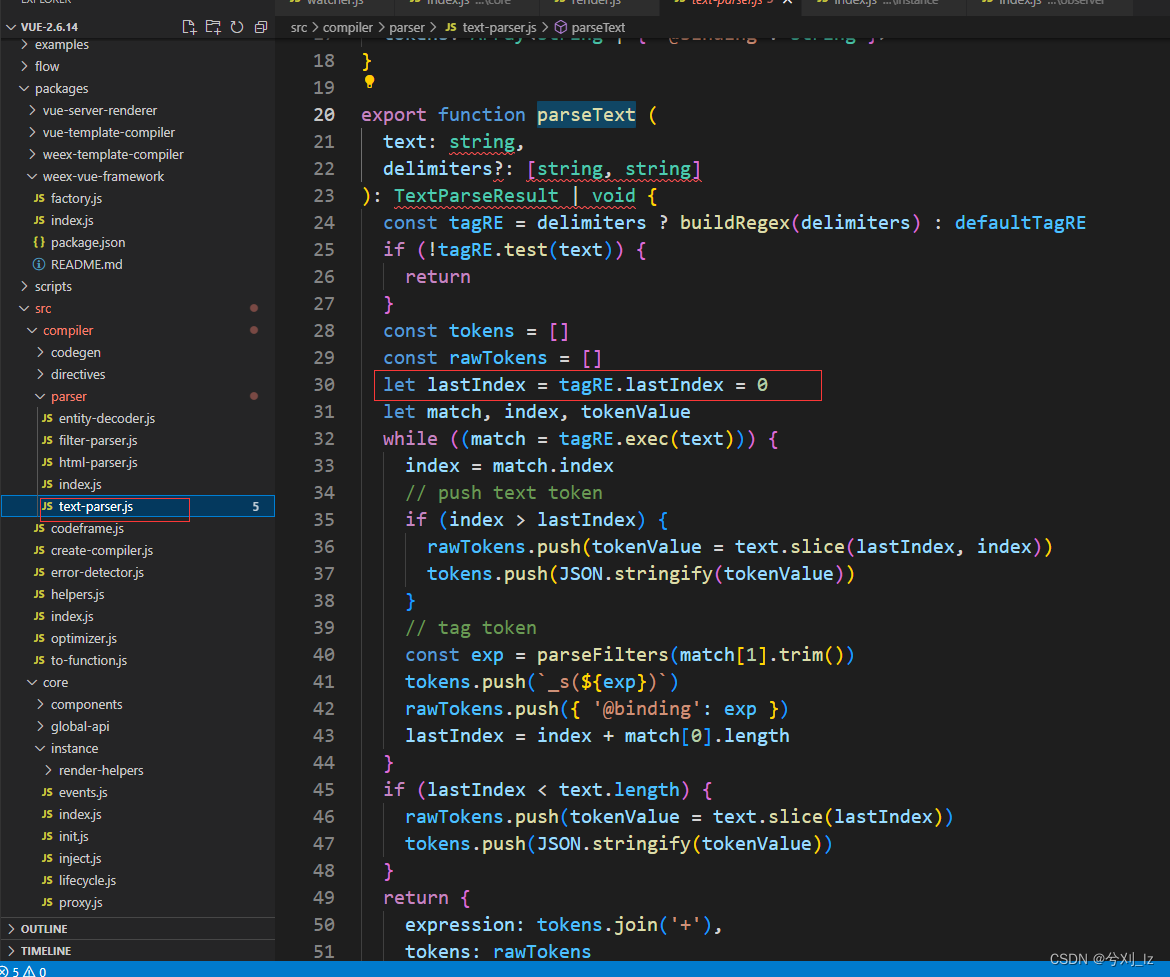Click src in the breadcrumb path
The height and width of the screenshot is (977, 1170).
(298, 28)
